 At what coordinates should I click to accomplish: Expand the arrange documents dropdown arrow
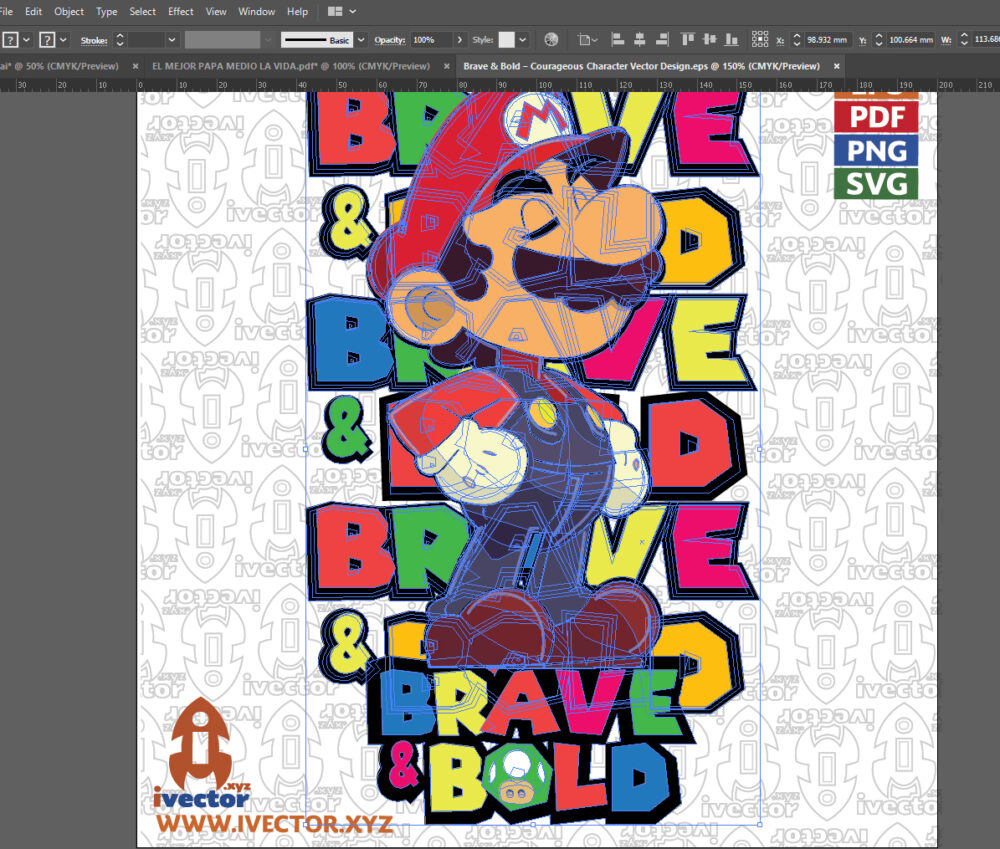click(353, 11)
